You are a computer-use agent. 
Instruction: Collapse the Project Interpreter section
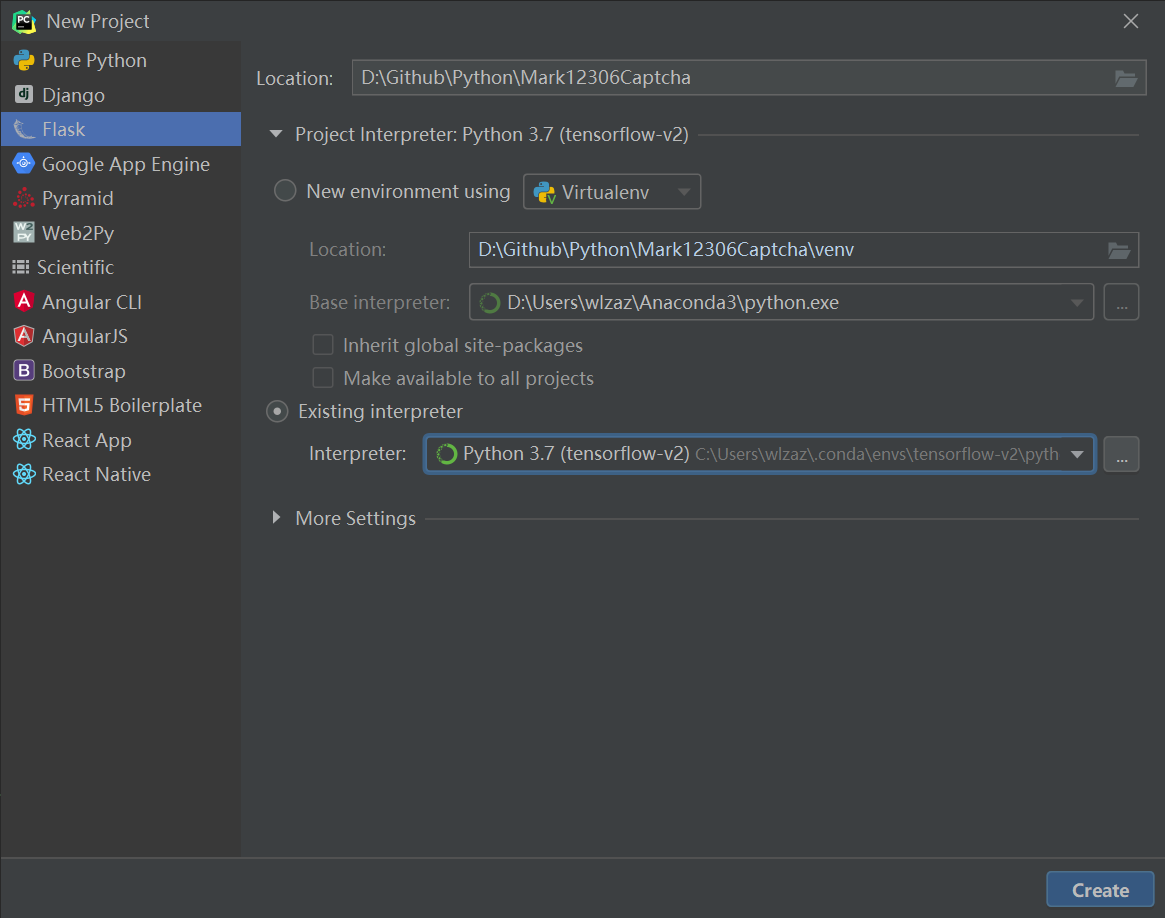[x=276, y=134]
